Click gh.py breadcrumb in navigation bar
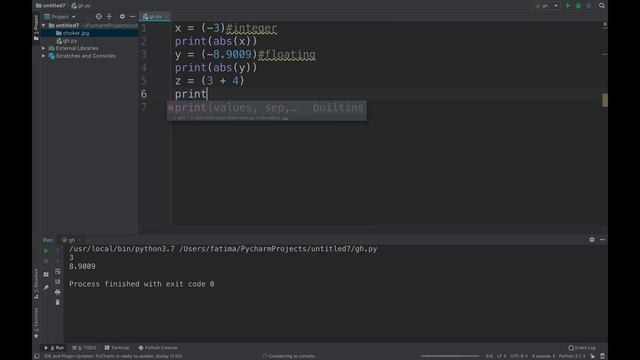This screenshot has width=640, height=360. point(81,6)
